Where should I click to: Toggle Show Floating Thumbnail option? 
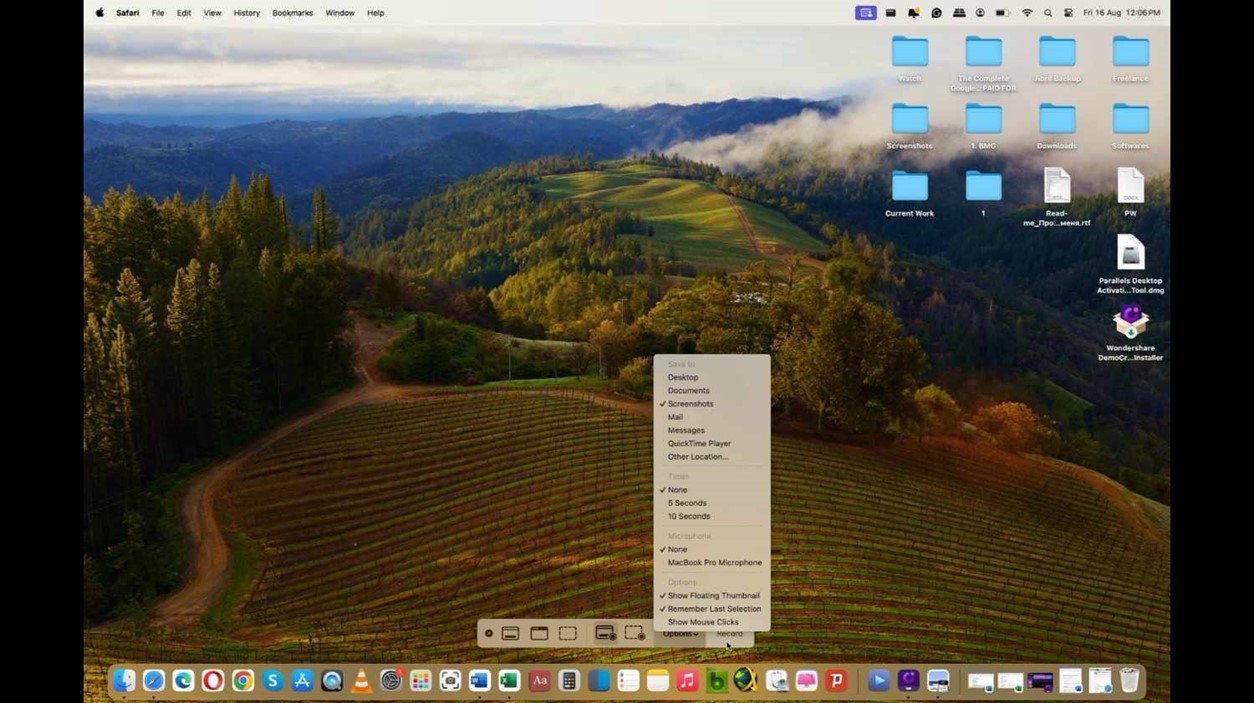(713, 595)
